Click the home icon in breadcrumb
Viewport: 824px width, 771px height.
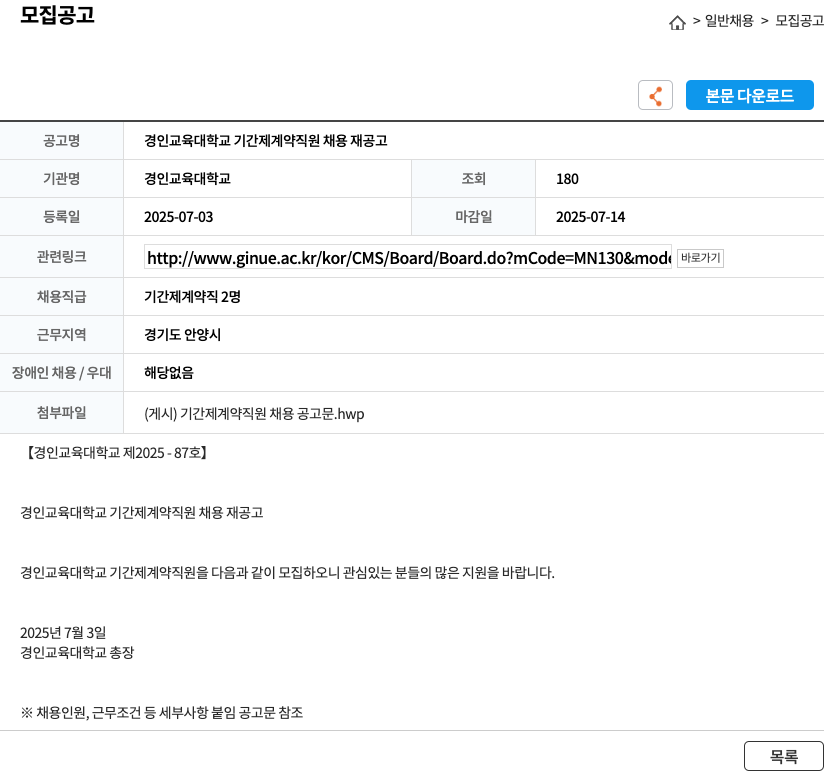click(677, 23)
